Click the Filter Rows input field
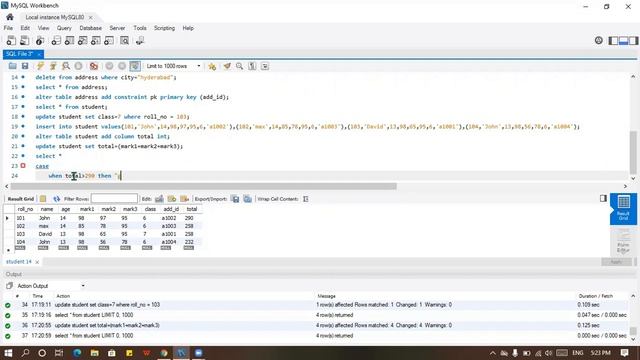This screenshot has width=640, height=360. point(114,199)
